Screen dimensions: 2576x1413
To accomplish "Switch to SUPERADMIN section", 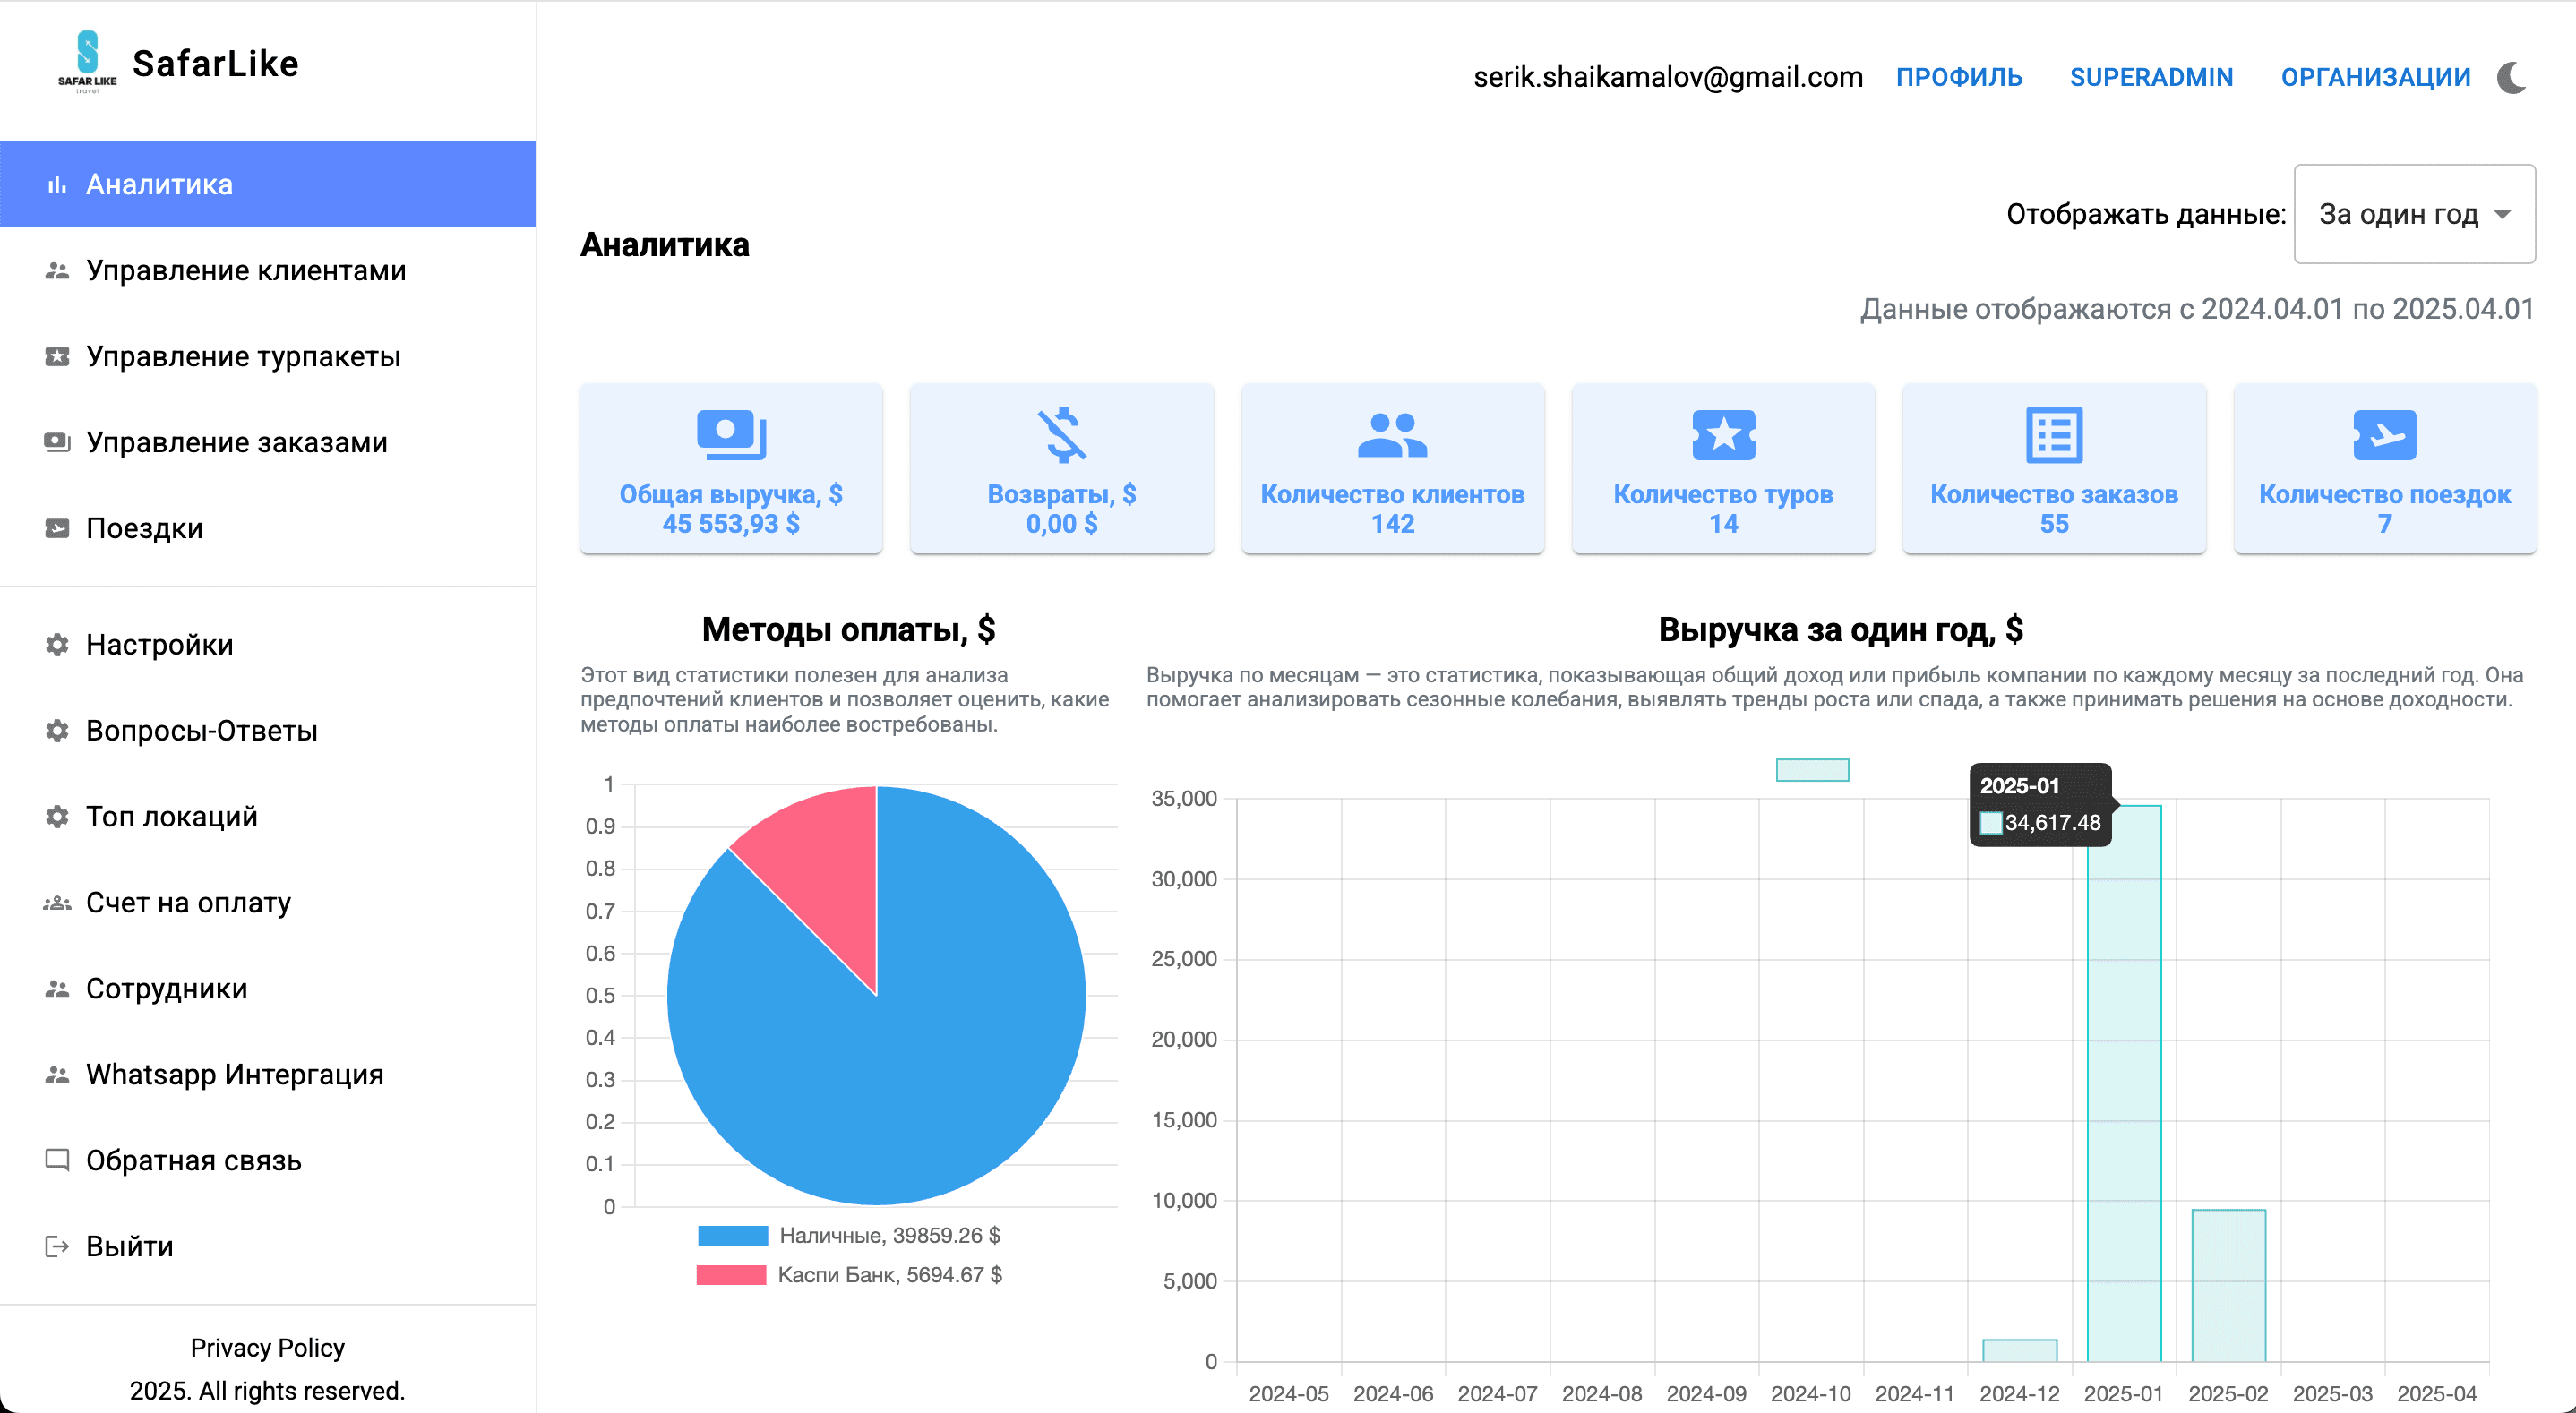I will tap(2151, 77).
